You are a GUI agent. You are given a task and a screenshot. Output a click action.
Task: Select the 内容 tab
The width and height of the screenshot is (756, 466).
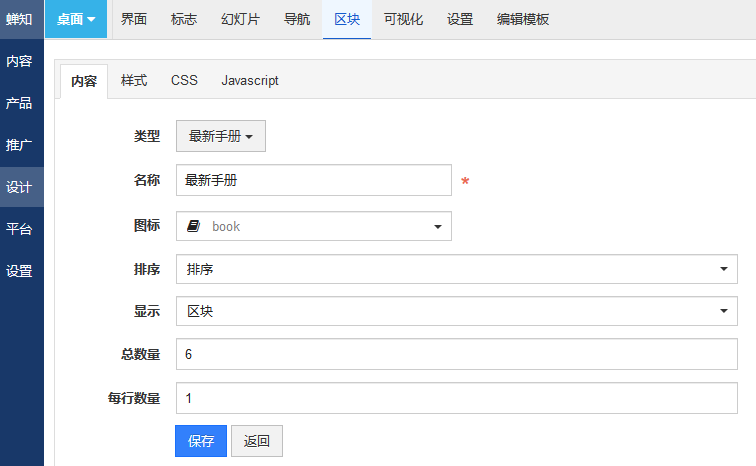[x=84, y=81]
